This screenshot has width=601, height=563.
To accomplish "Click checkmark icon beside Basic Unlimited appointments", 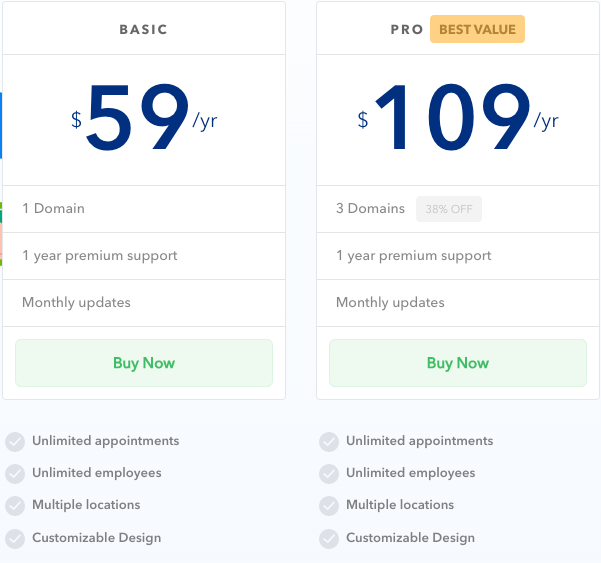I will pyautogui.click(x=15, y=442).
